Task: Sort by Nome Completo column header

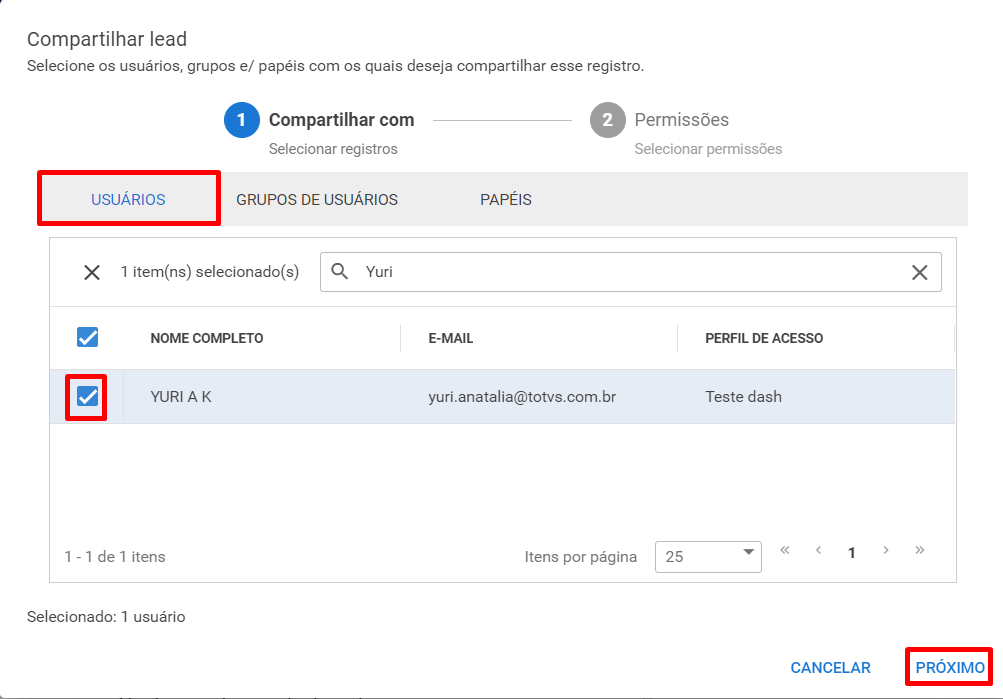Action: tap(207, 338)
